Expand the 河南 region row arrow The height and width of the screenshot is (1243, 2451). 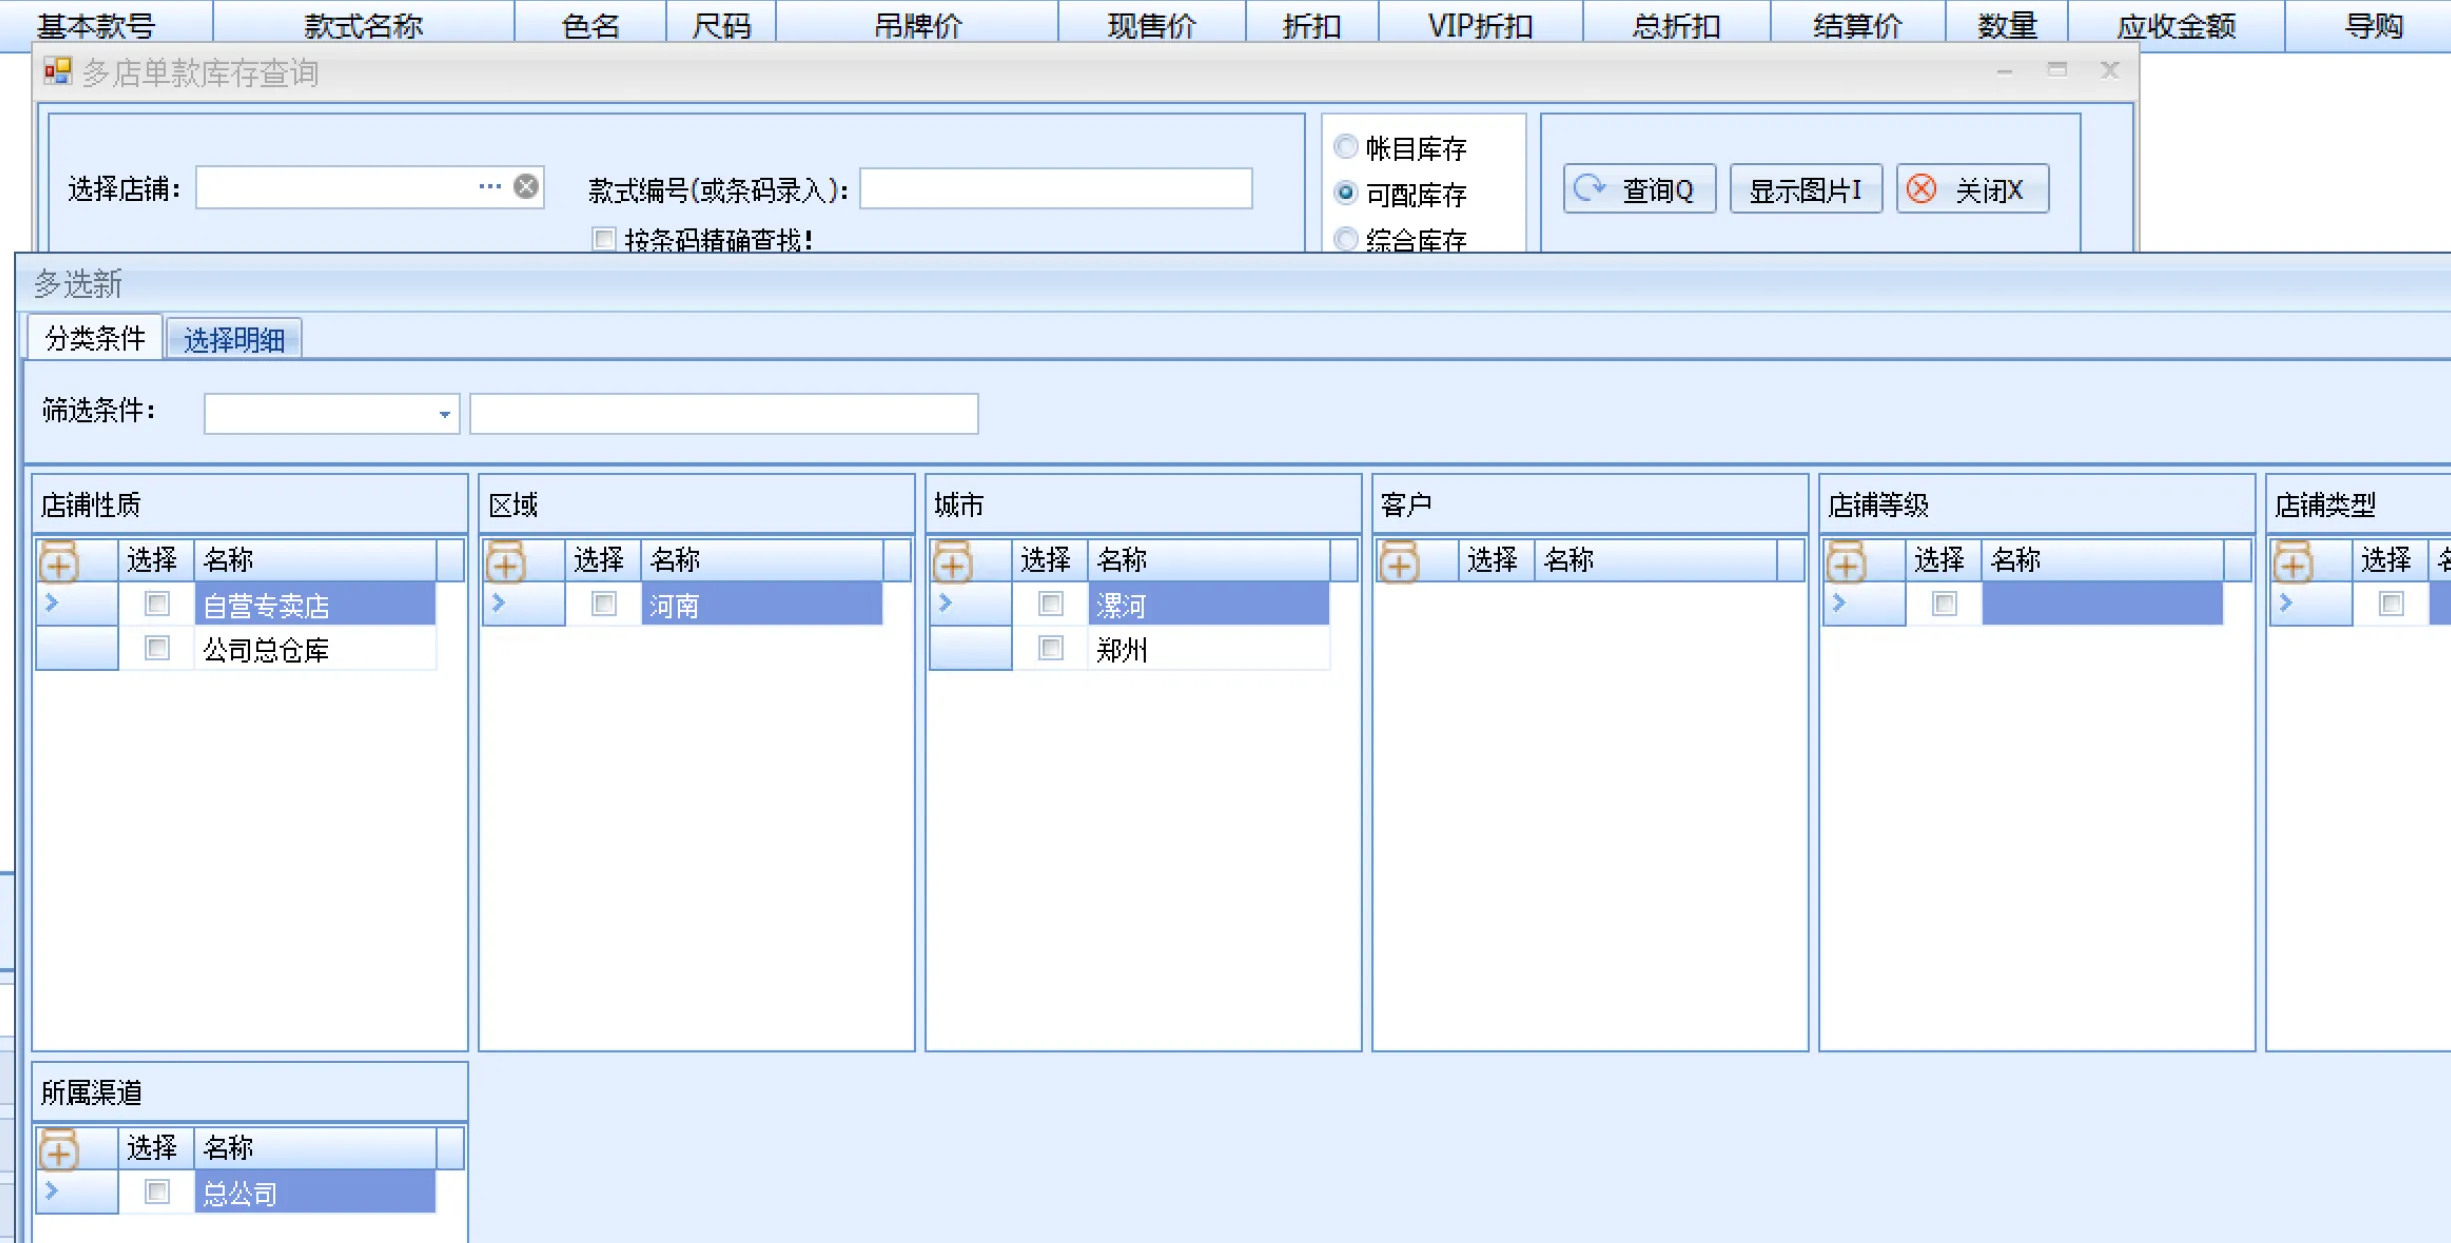click(x=499, y=603)
